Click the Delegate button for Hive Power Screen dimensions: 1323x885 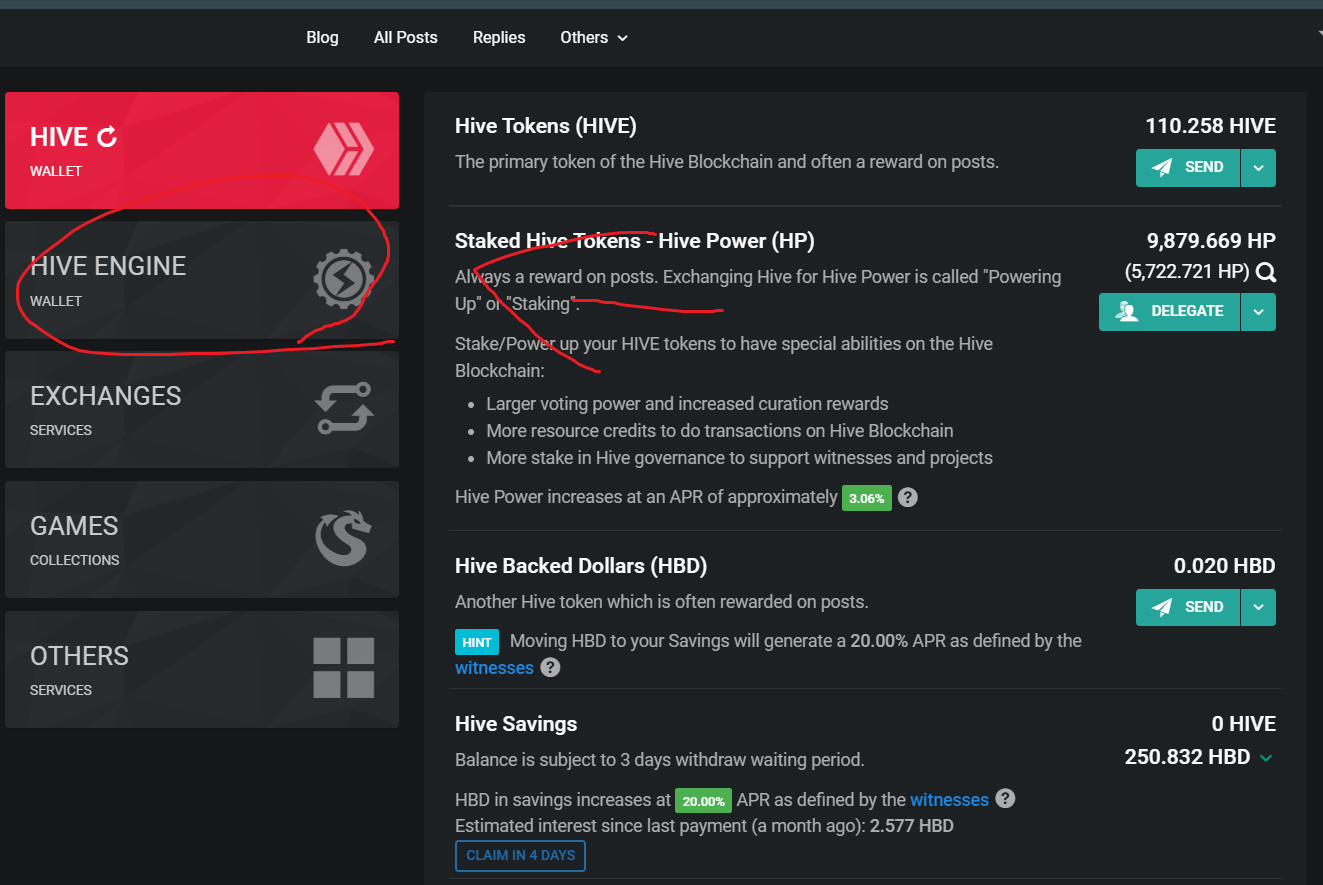click(1169, 312)
